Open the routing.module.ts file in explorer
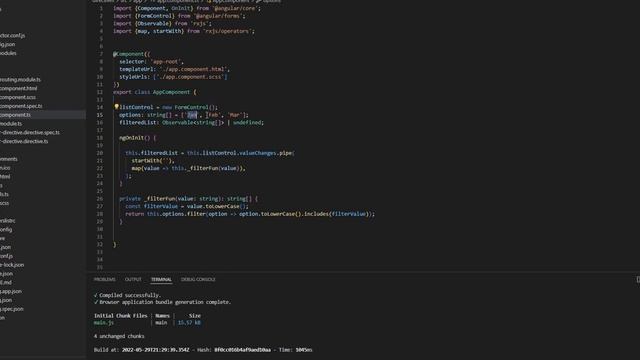This screenshot has height=360, width=640. [20, 80]
